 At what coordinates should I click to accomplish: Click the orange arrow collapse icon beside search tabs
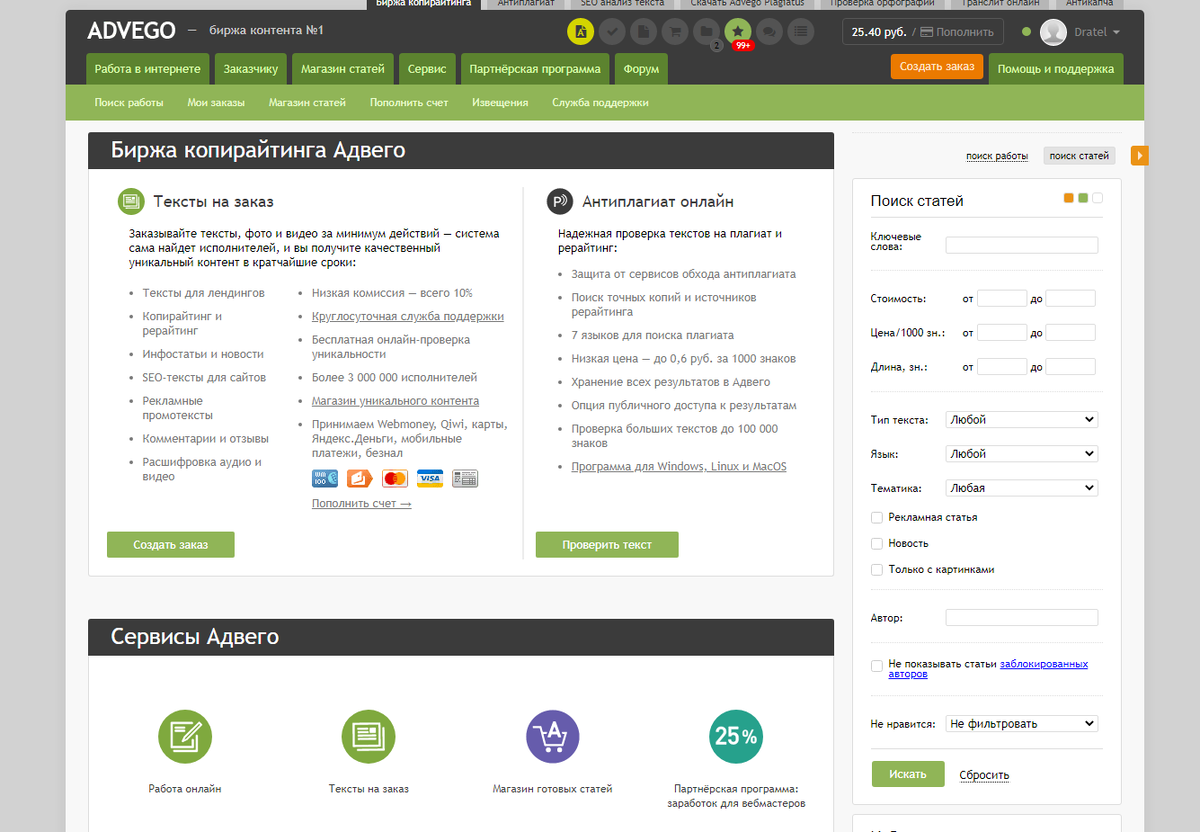click(x=1140, y=155)
